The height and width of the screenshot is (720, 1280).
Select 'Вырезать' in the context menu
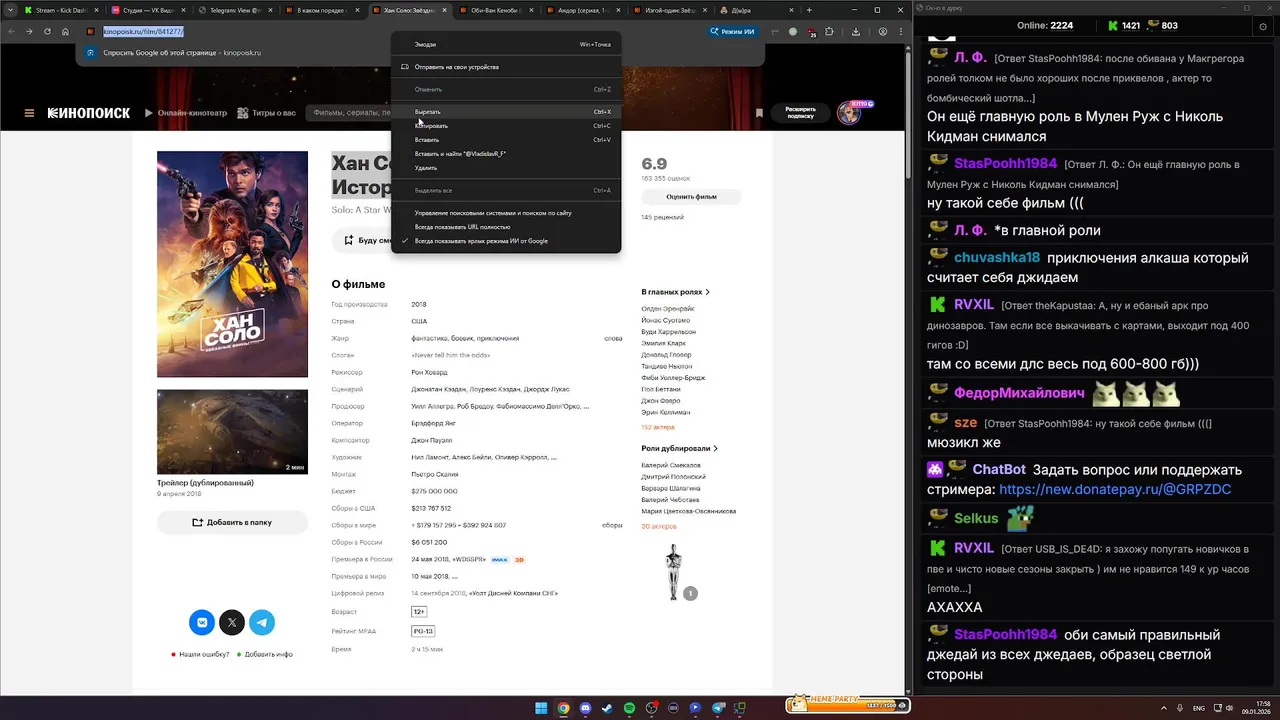click(x=506, y=112)
